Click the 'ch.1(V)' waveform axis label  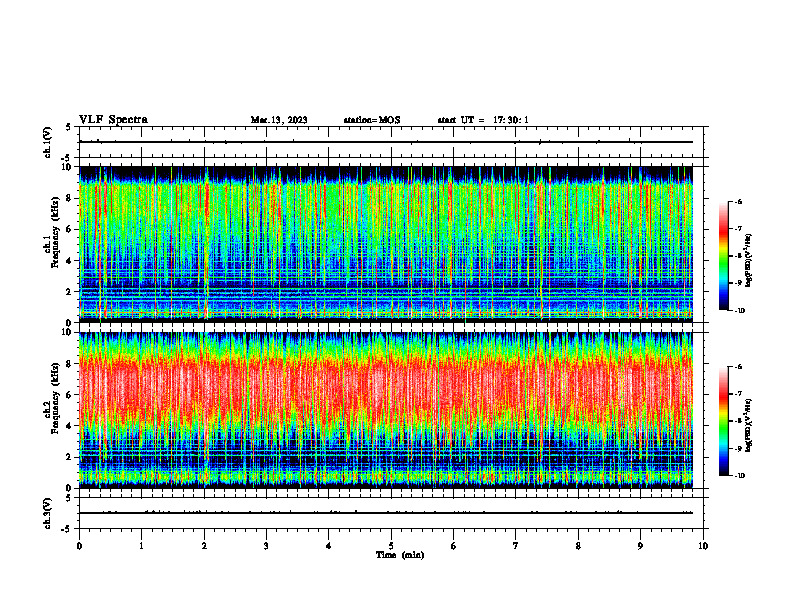[48, 142]
